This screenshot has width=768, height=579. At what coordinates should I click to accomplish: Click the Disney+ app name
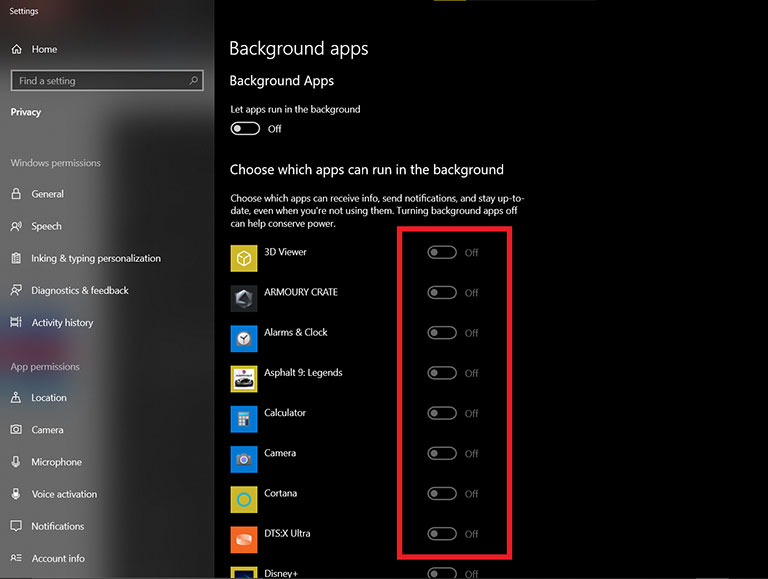(x=281, y=573)
